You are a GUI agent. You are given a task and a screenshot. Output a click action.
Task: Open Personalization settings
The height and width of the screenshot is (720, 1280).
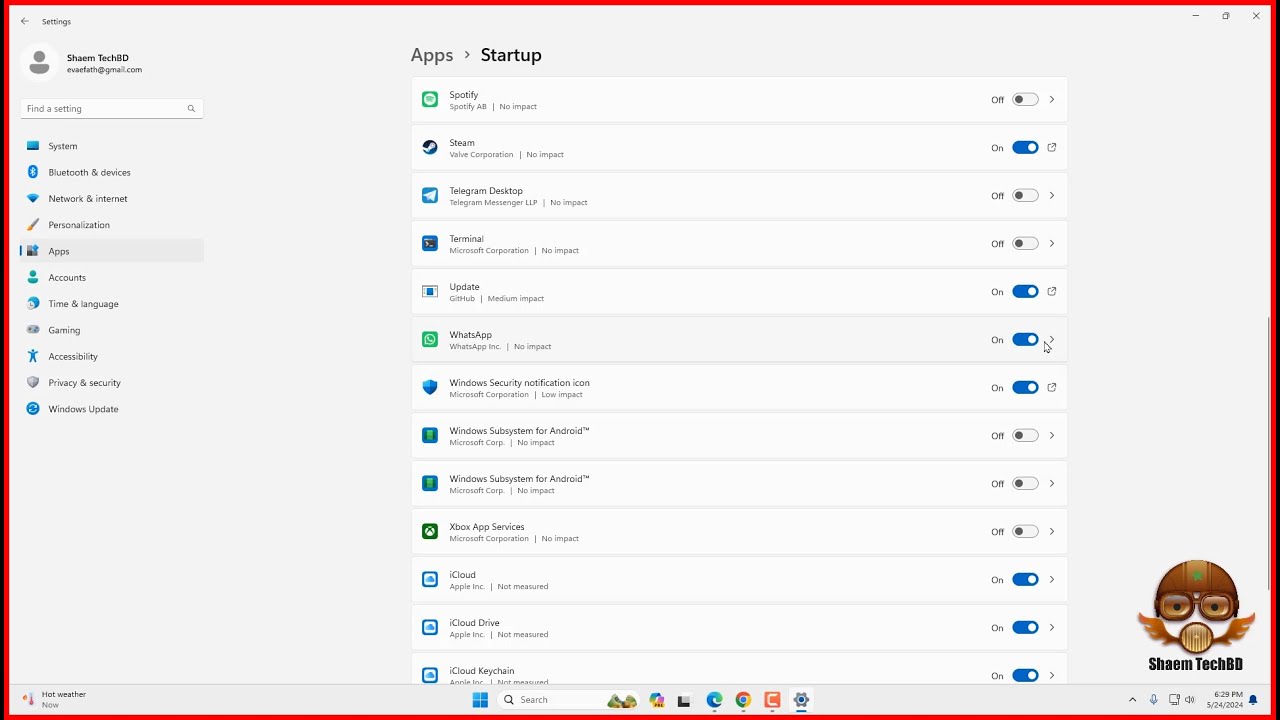(x=111, y=225)
